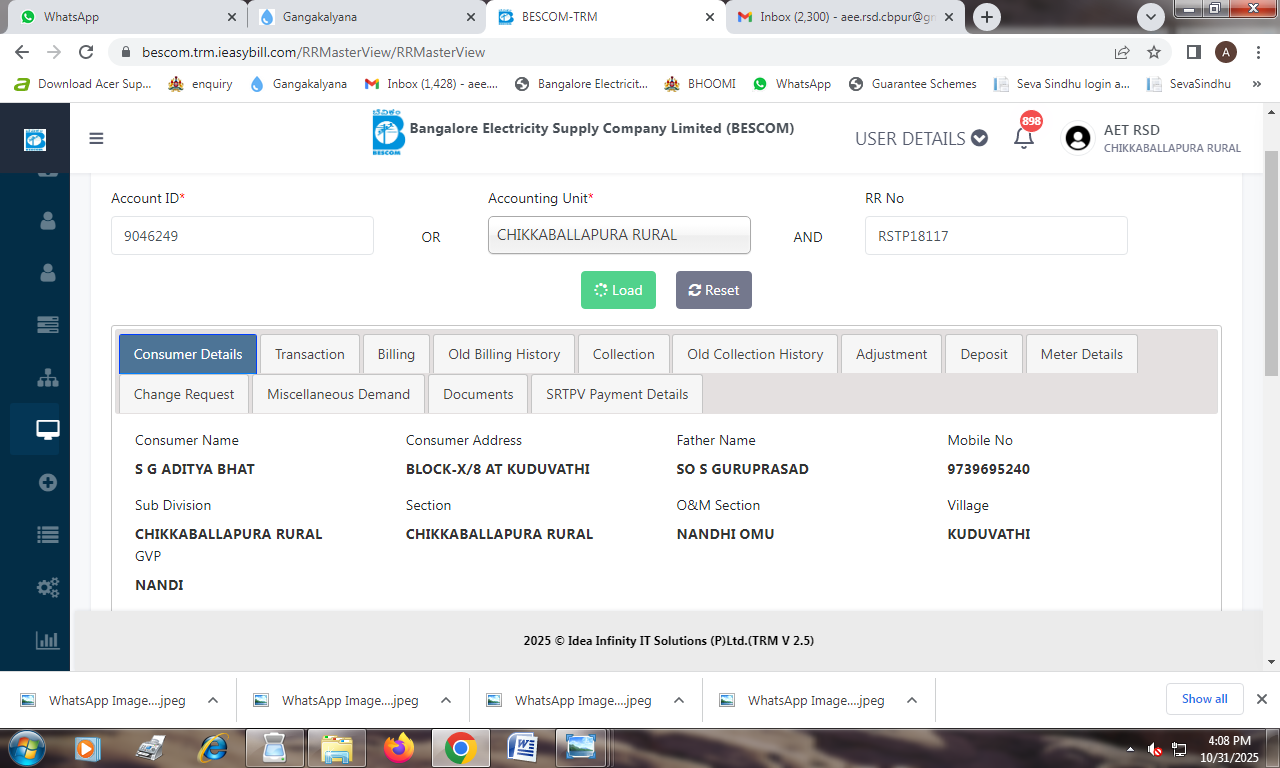
Task: Open the list icon in the sidebar
Action: pos(48,534)
